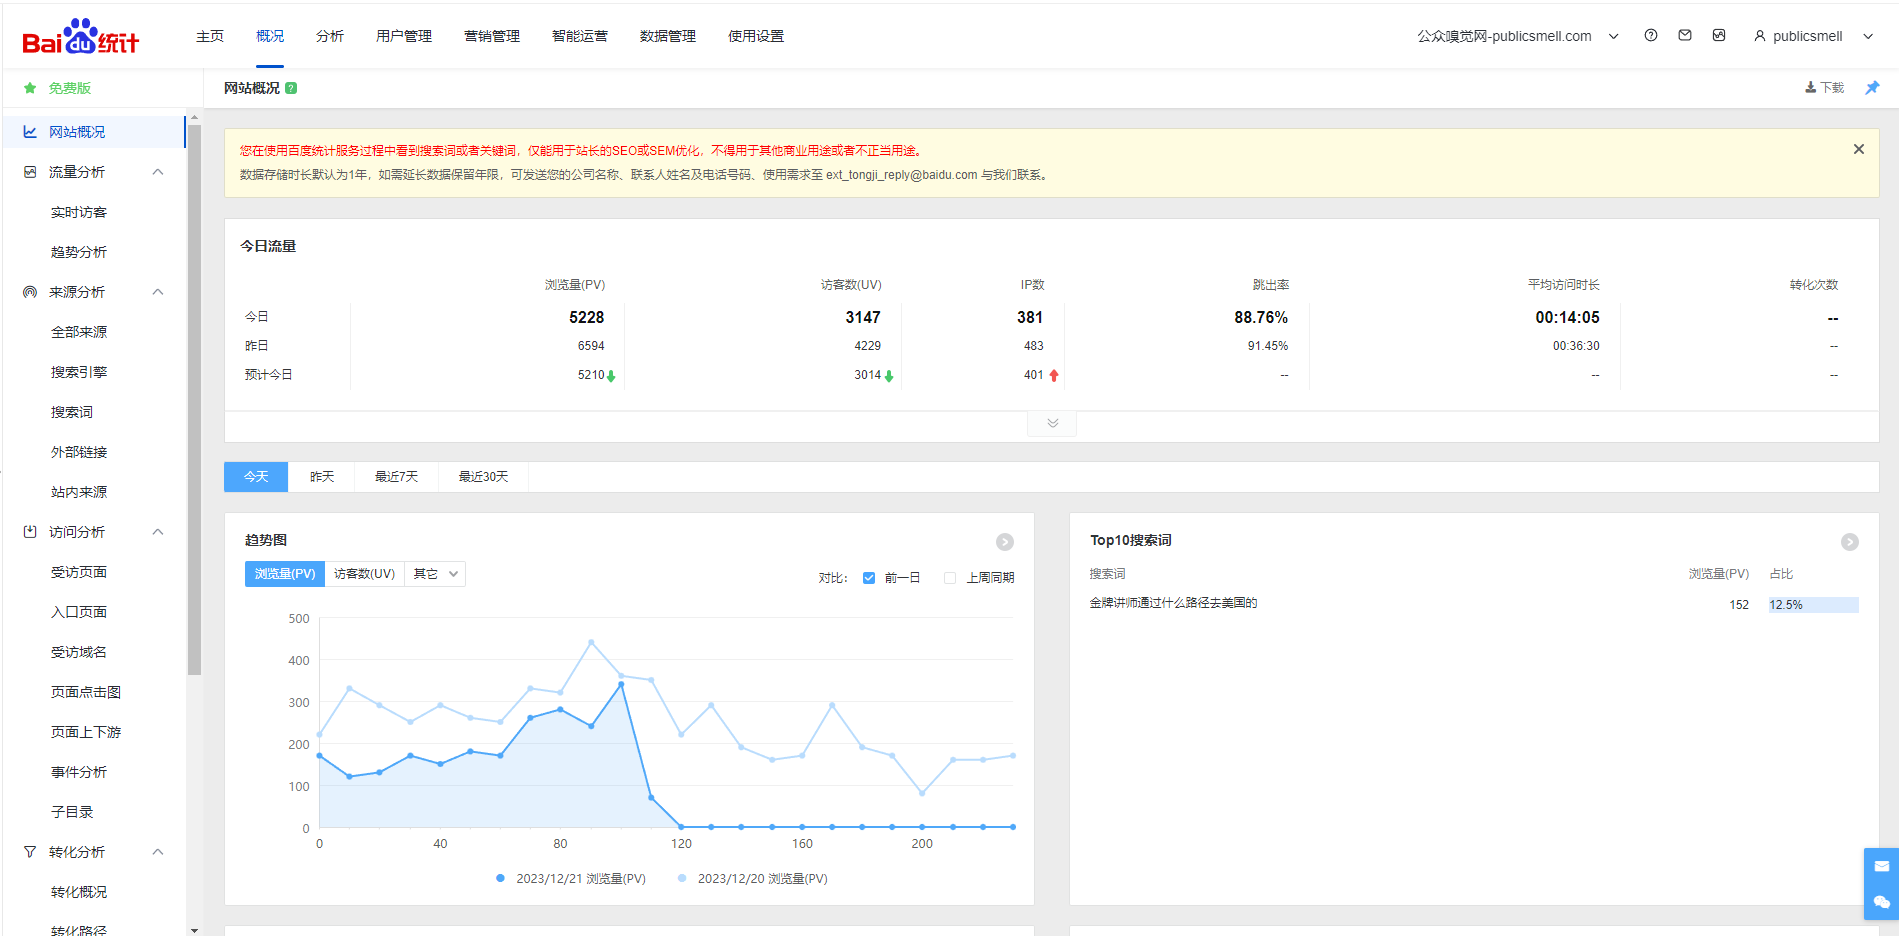Open the mail envelope icon in header
The height and width of the screenshot is (936, 1899).
tap(1685, 36)
